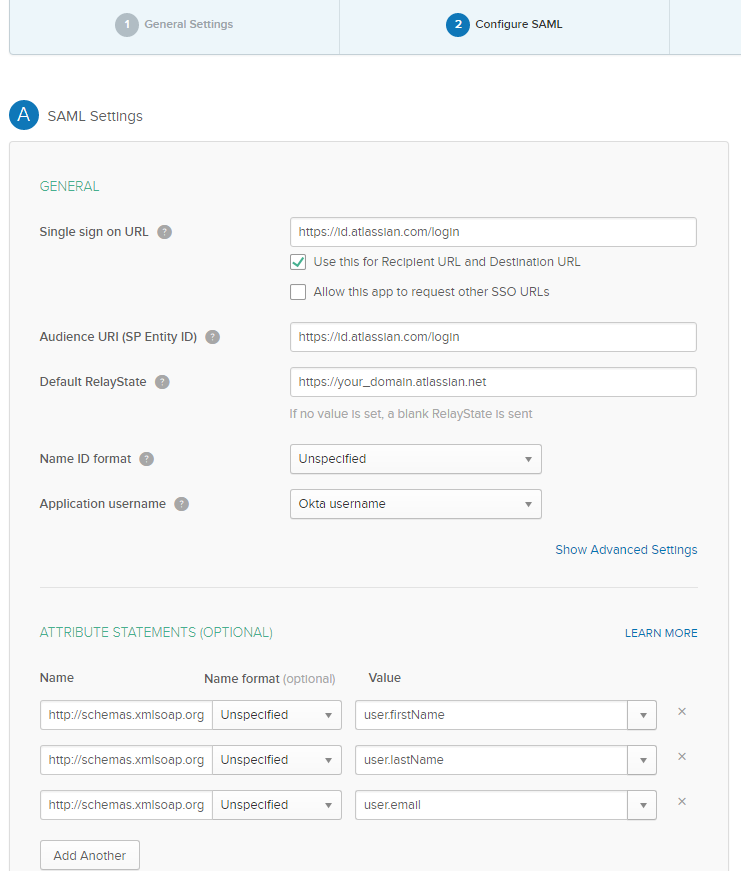Viewport: 741px width, 871px height.
Task: Click help icon beside Application username
Action: tap(181, 504)
